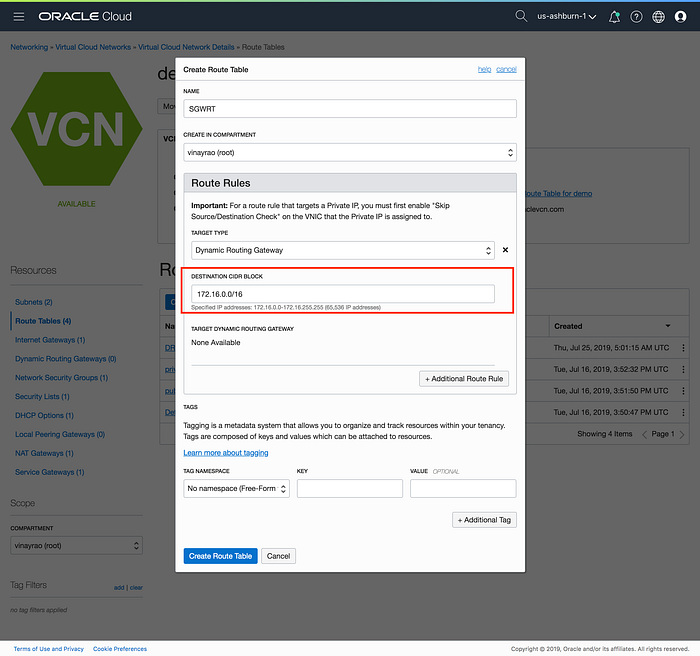Open the Target Type dropdown

pyautogui.click(x=343, y=250)
